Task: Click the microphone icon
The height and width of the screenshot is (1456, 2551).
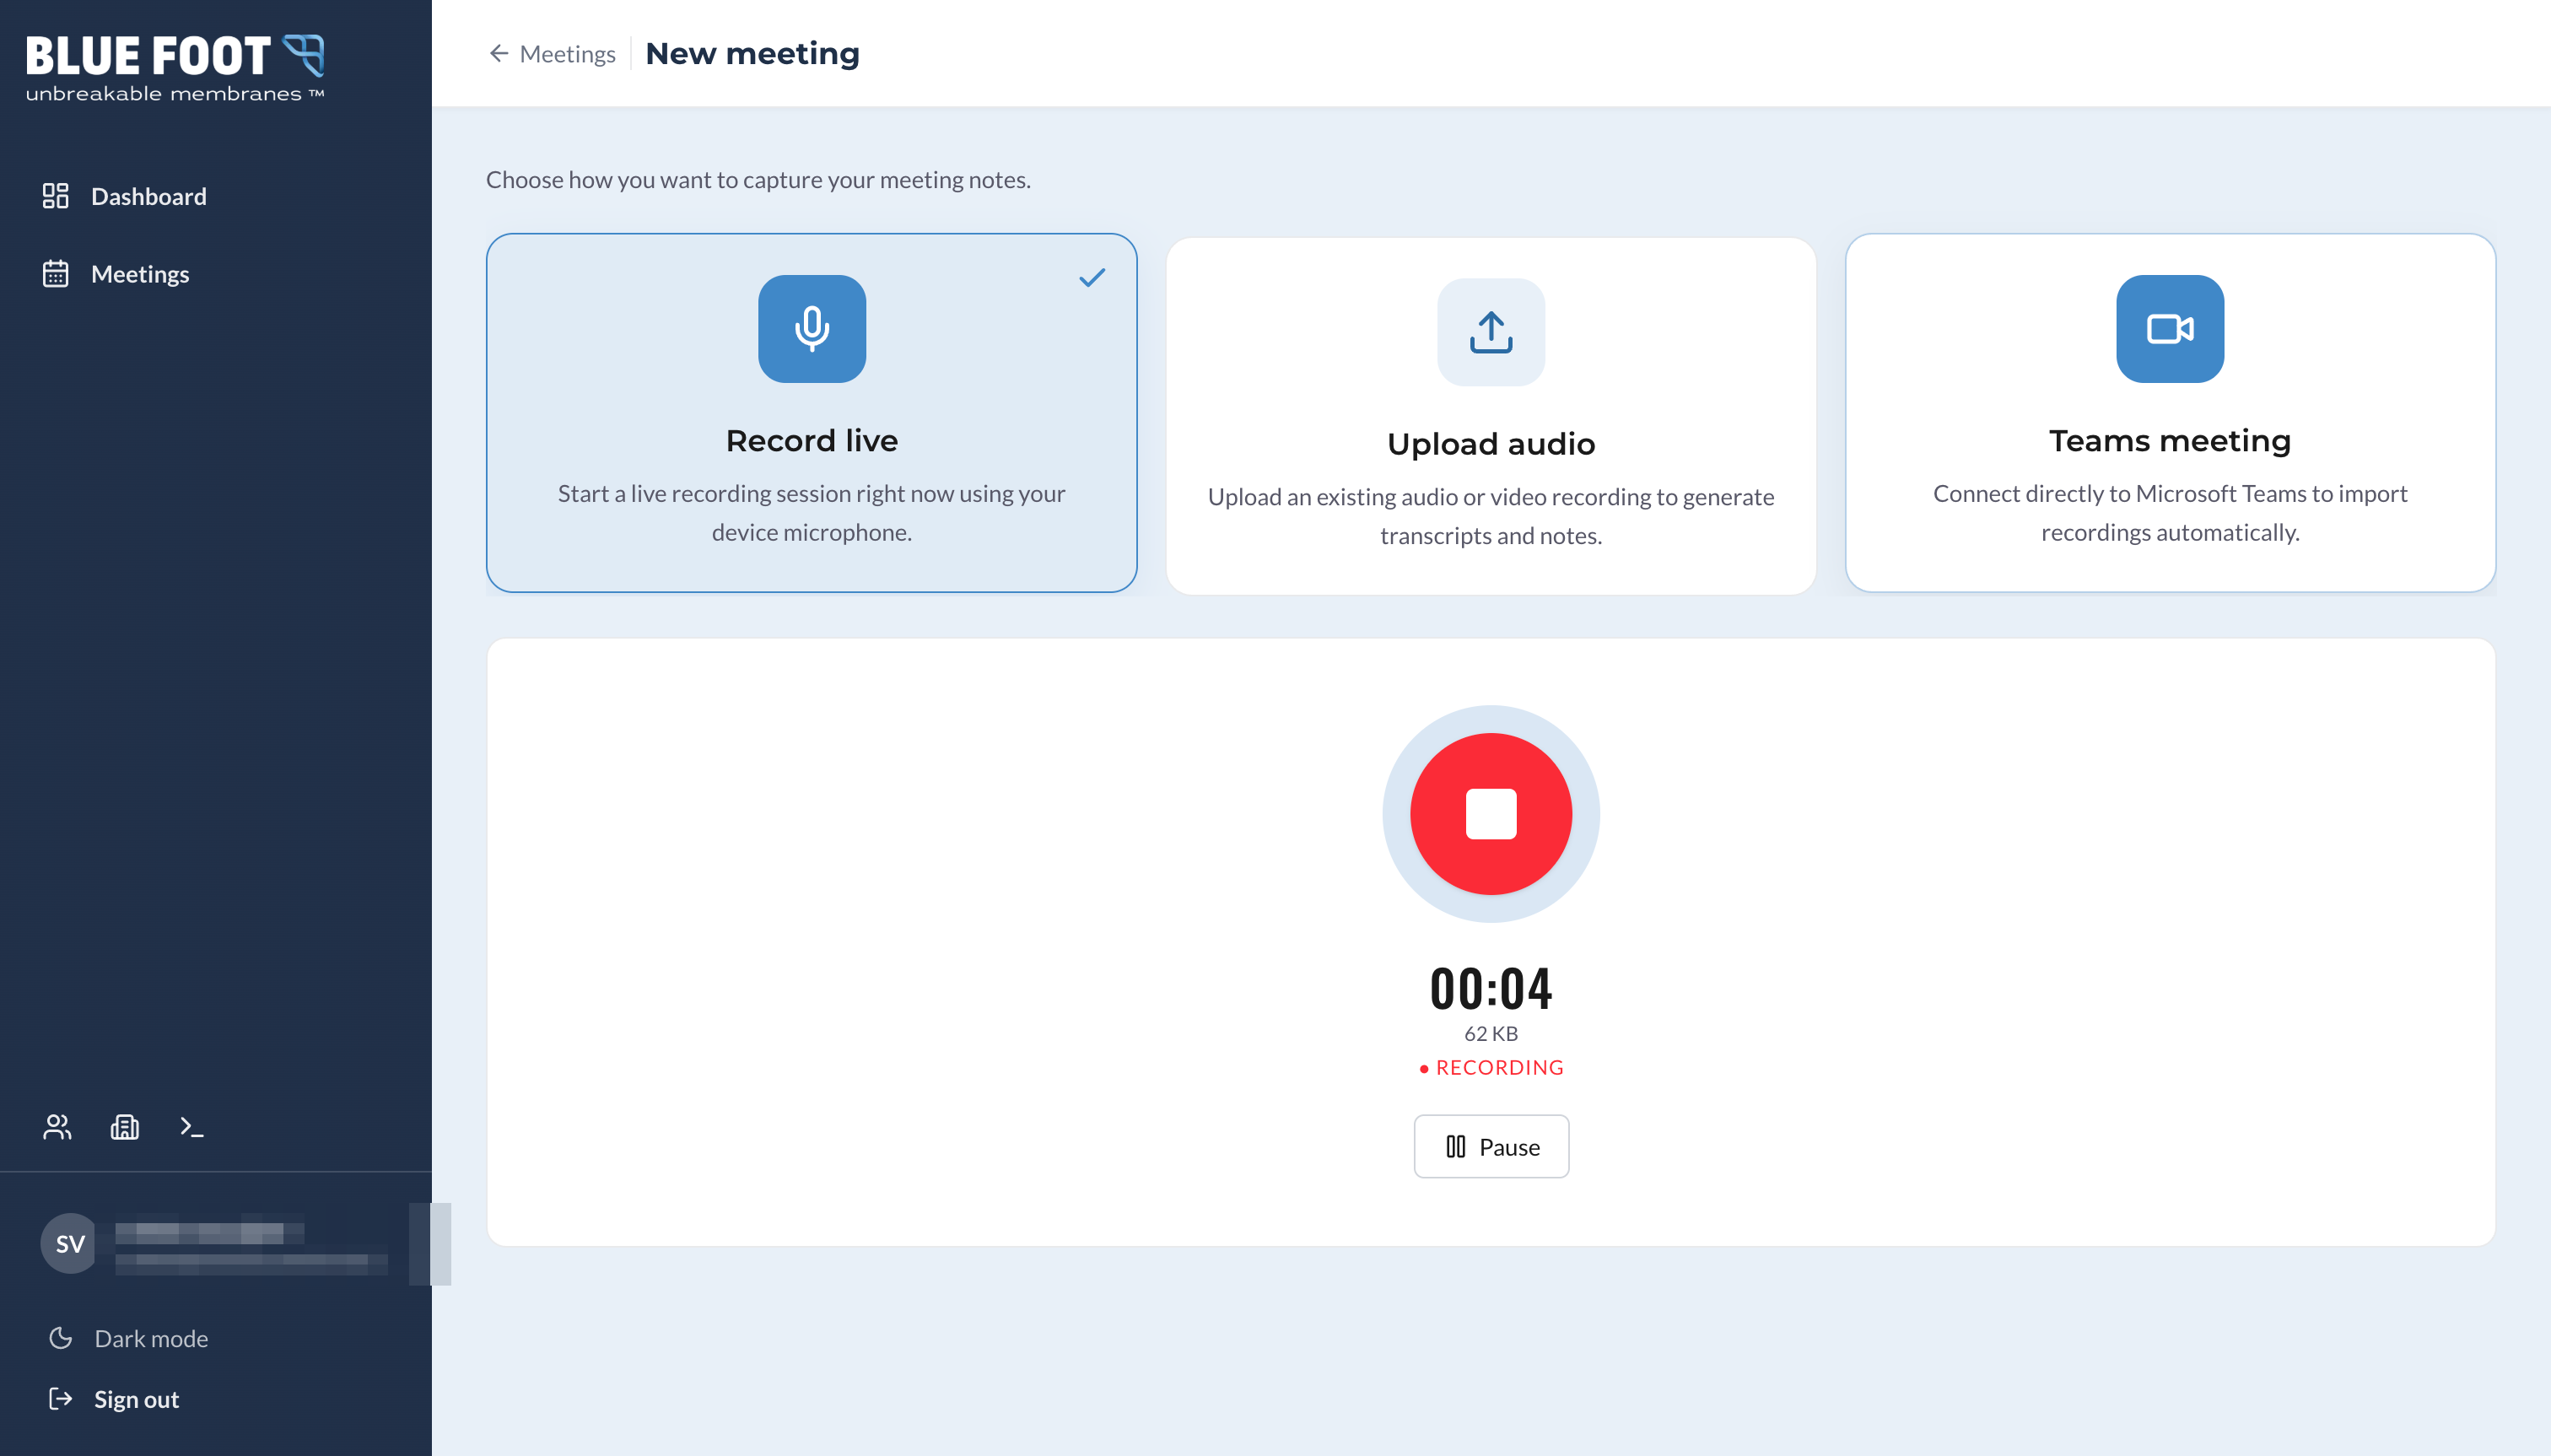Action: click(811, 329)
